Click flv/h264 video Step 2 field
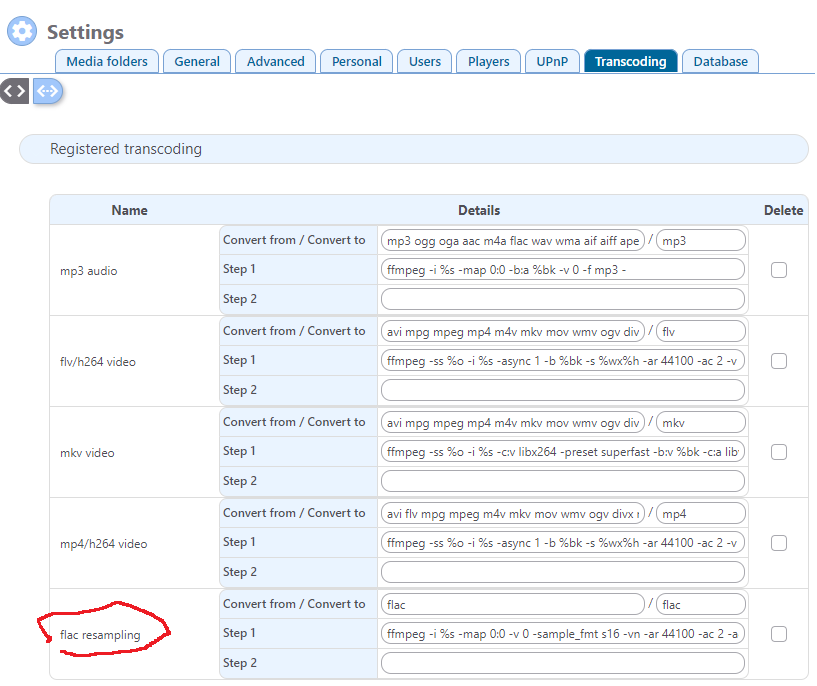817x686 pixels. click(x=563, y=390)
